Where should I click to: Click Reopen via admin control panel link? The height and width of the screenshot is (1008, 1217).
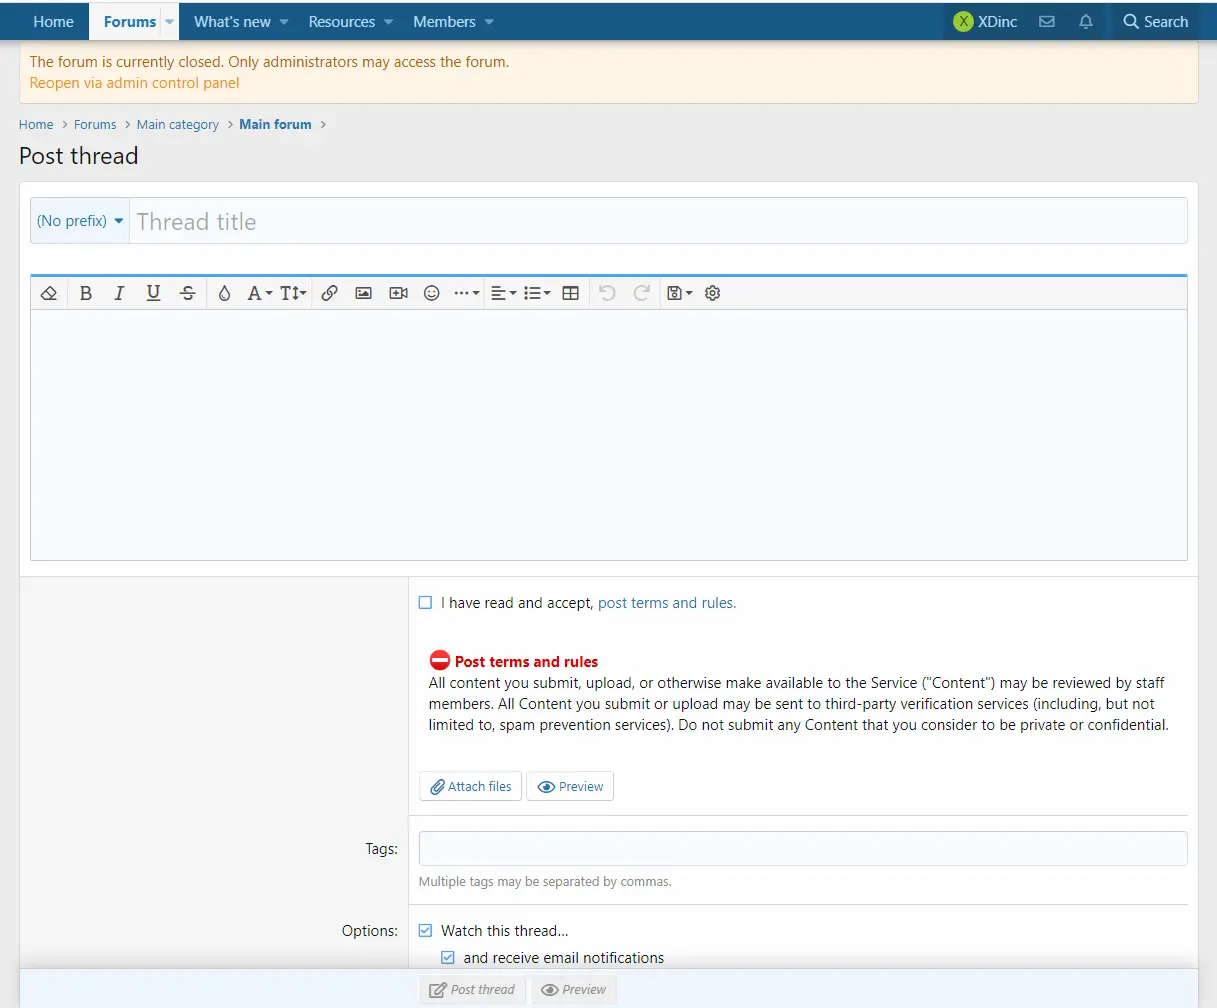[x=134, y=83]
